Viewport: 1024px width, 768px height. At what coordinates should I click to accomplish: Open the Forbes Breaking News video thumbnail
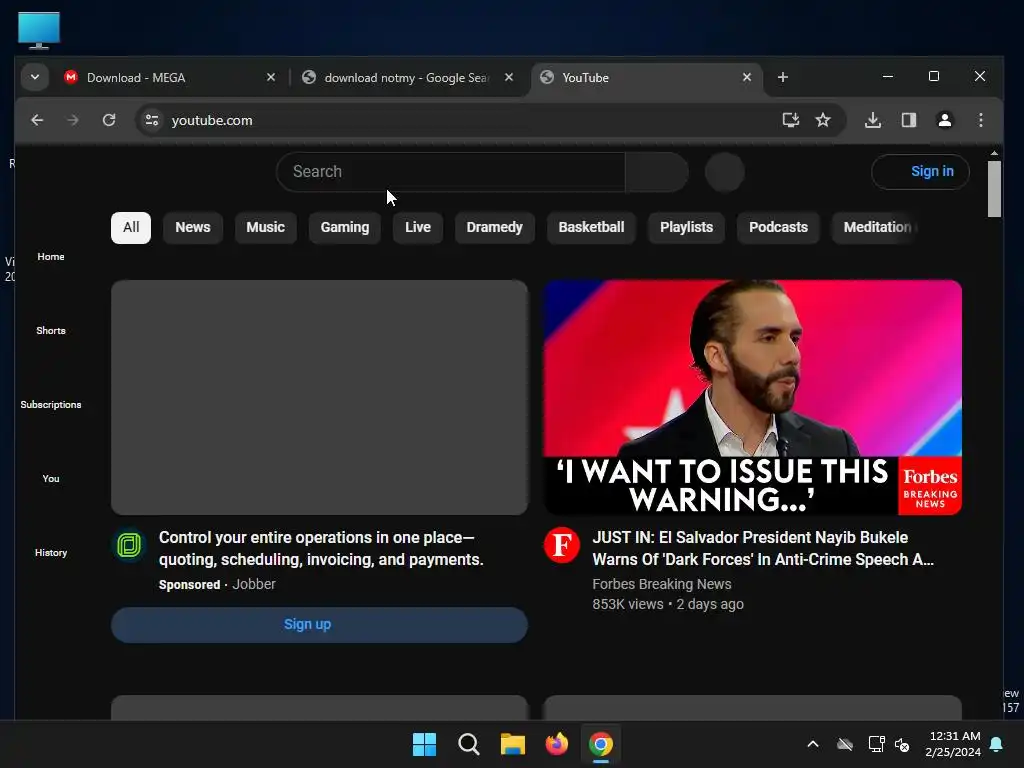click(752, 397)
